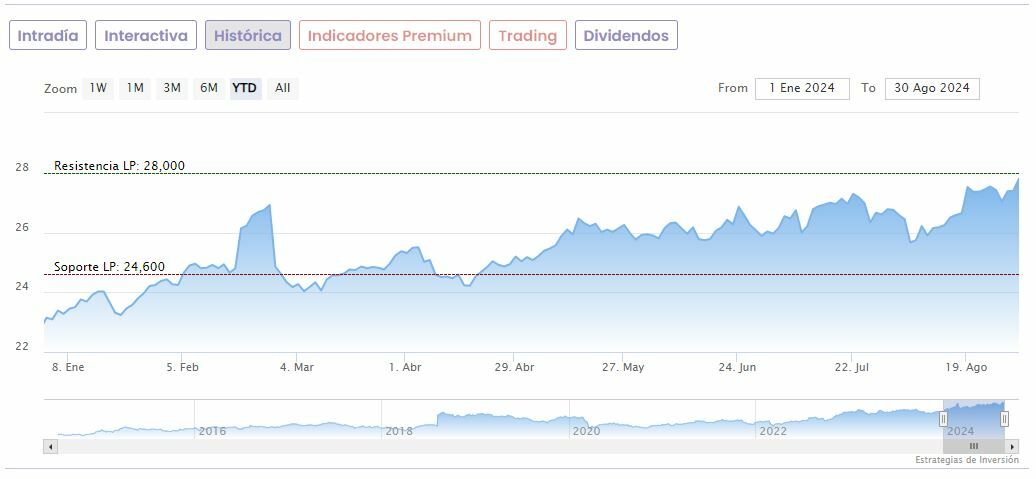The width and height of the screenshot is (1036, 479).
Task: Set zoom range to 1W
Action: [x=98, y=88]
